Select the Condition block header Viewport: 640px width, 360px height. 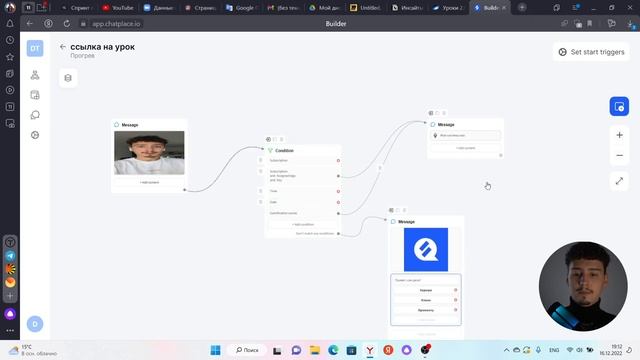pyautogui.click(x=303, y=151)
